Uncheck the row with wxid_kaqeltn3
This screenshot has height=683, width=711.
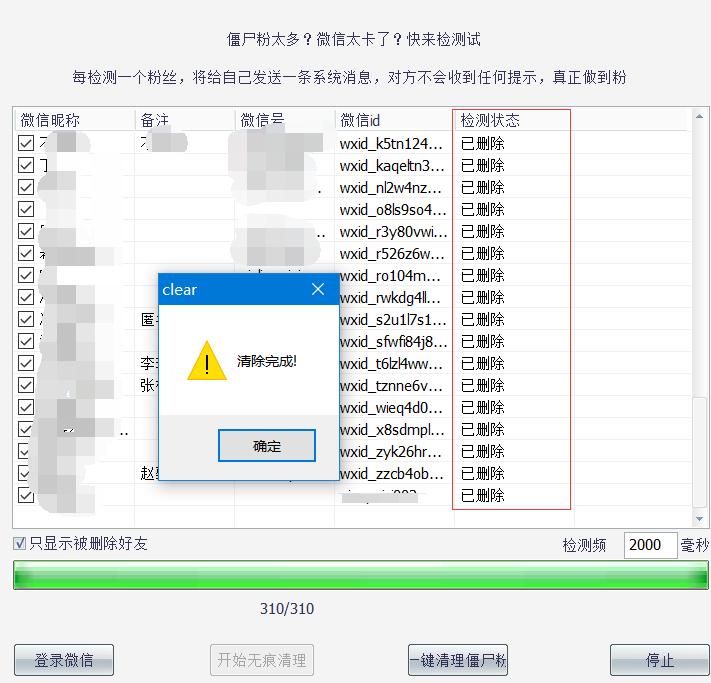click(x=26, y=165)
